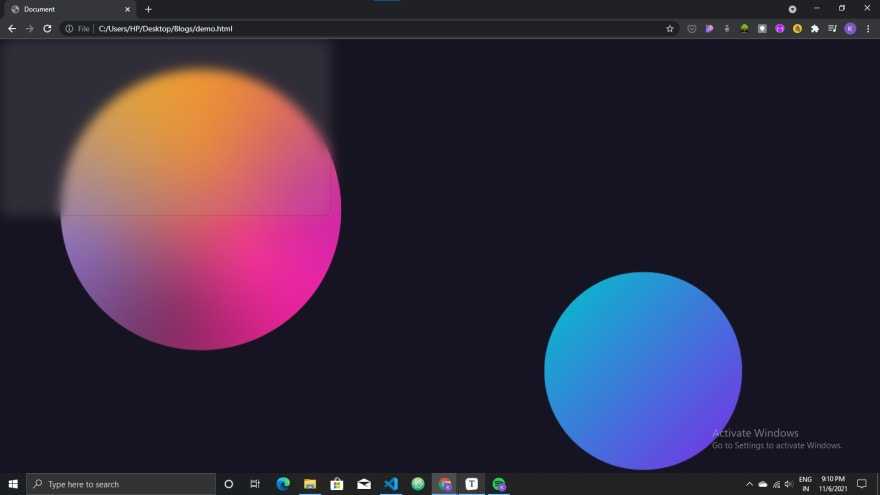Open the tab search dropdown in title bar
The image size is (880, 495).
click(x=792, y=9)
